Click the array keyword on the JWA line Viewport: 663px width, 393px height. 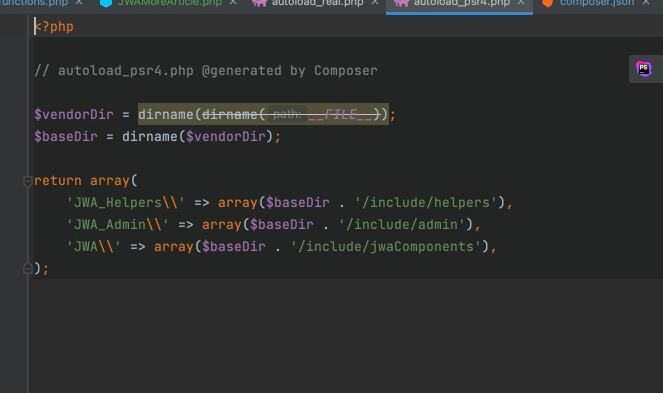pyautogui.click(x=173, y=247)
